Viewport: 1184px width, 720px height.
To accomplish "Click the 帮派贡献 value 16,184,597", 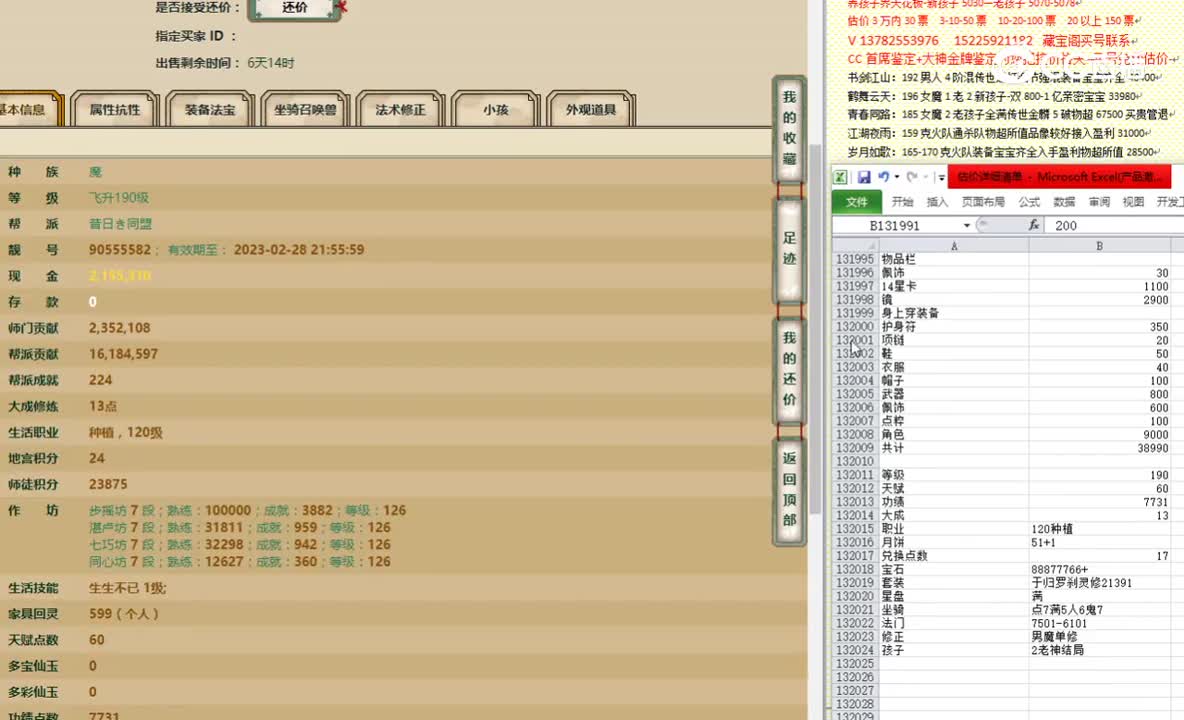I will (123, 354).
